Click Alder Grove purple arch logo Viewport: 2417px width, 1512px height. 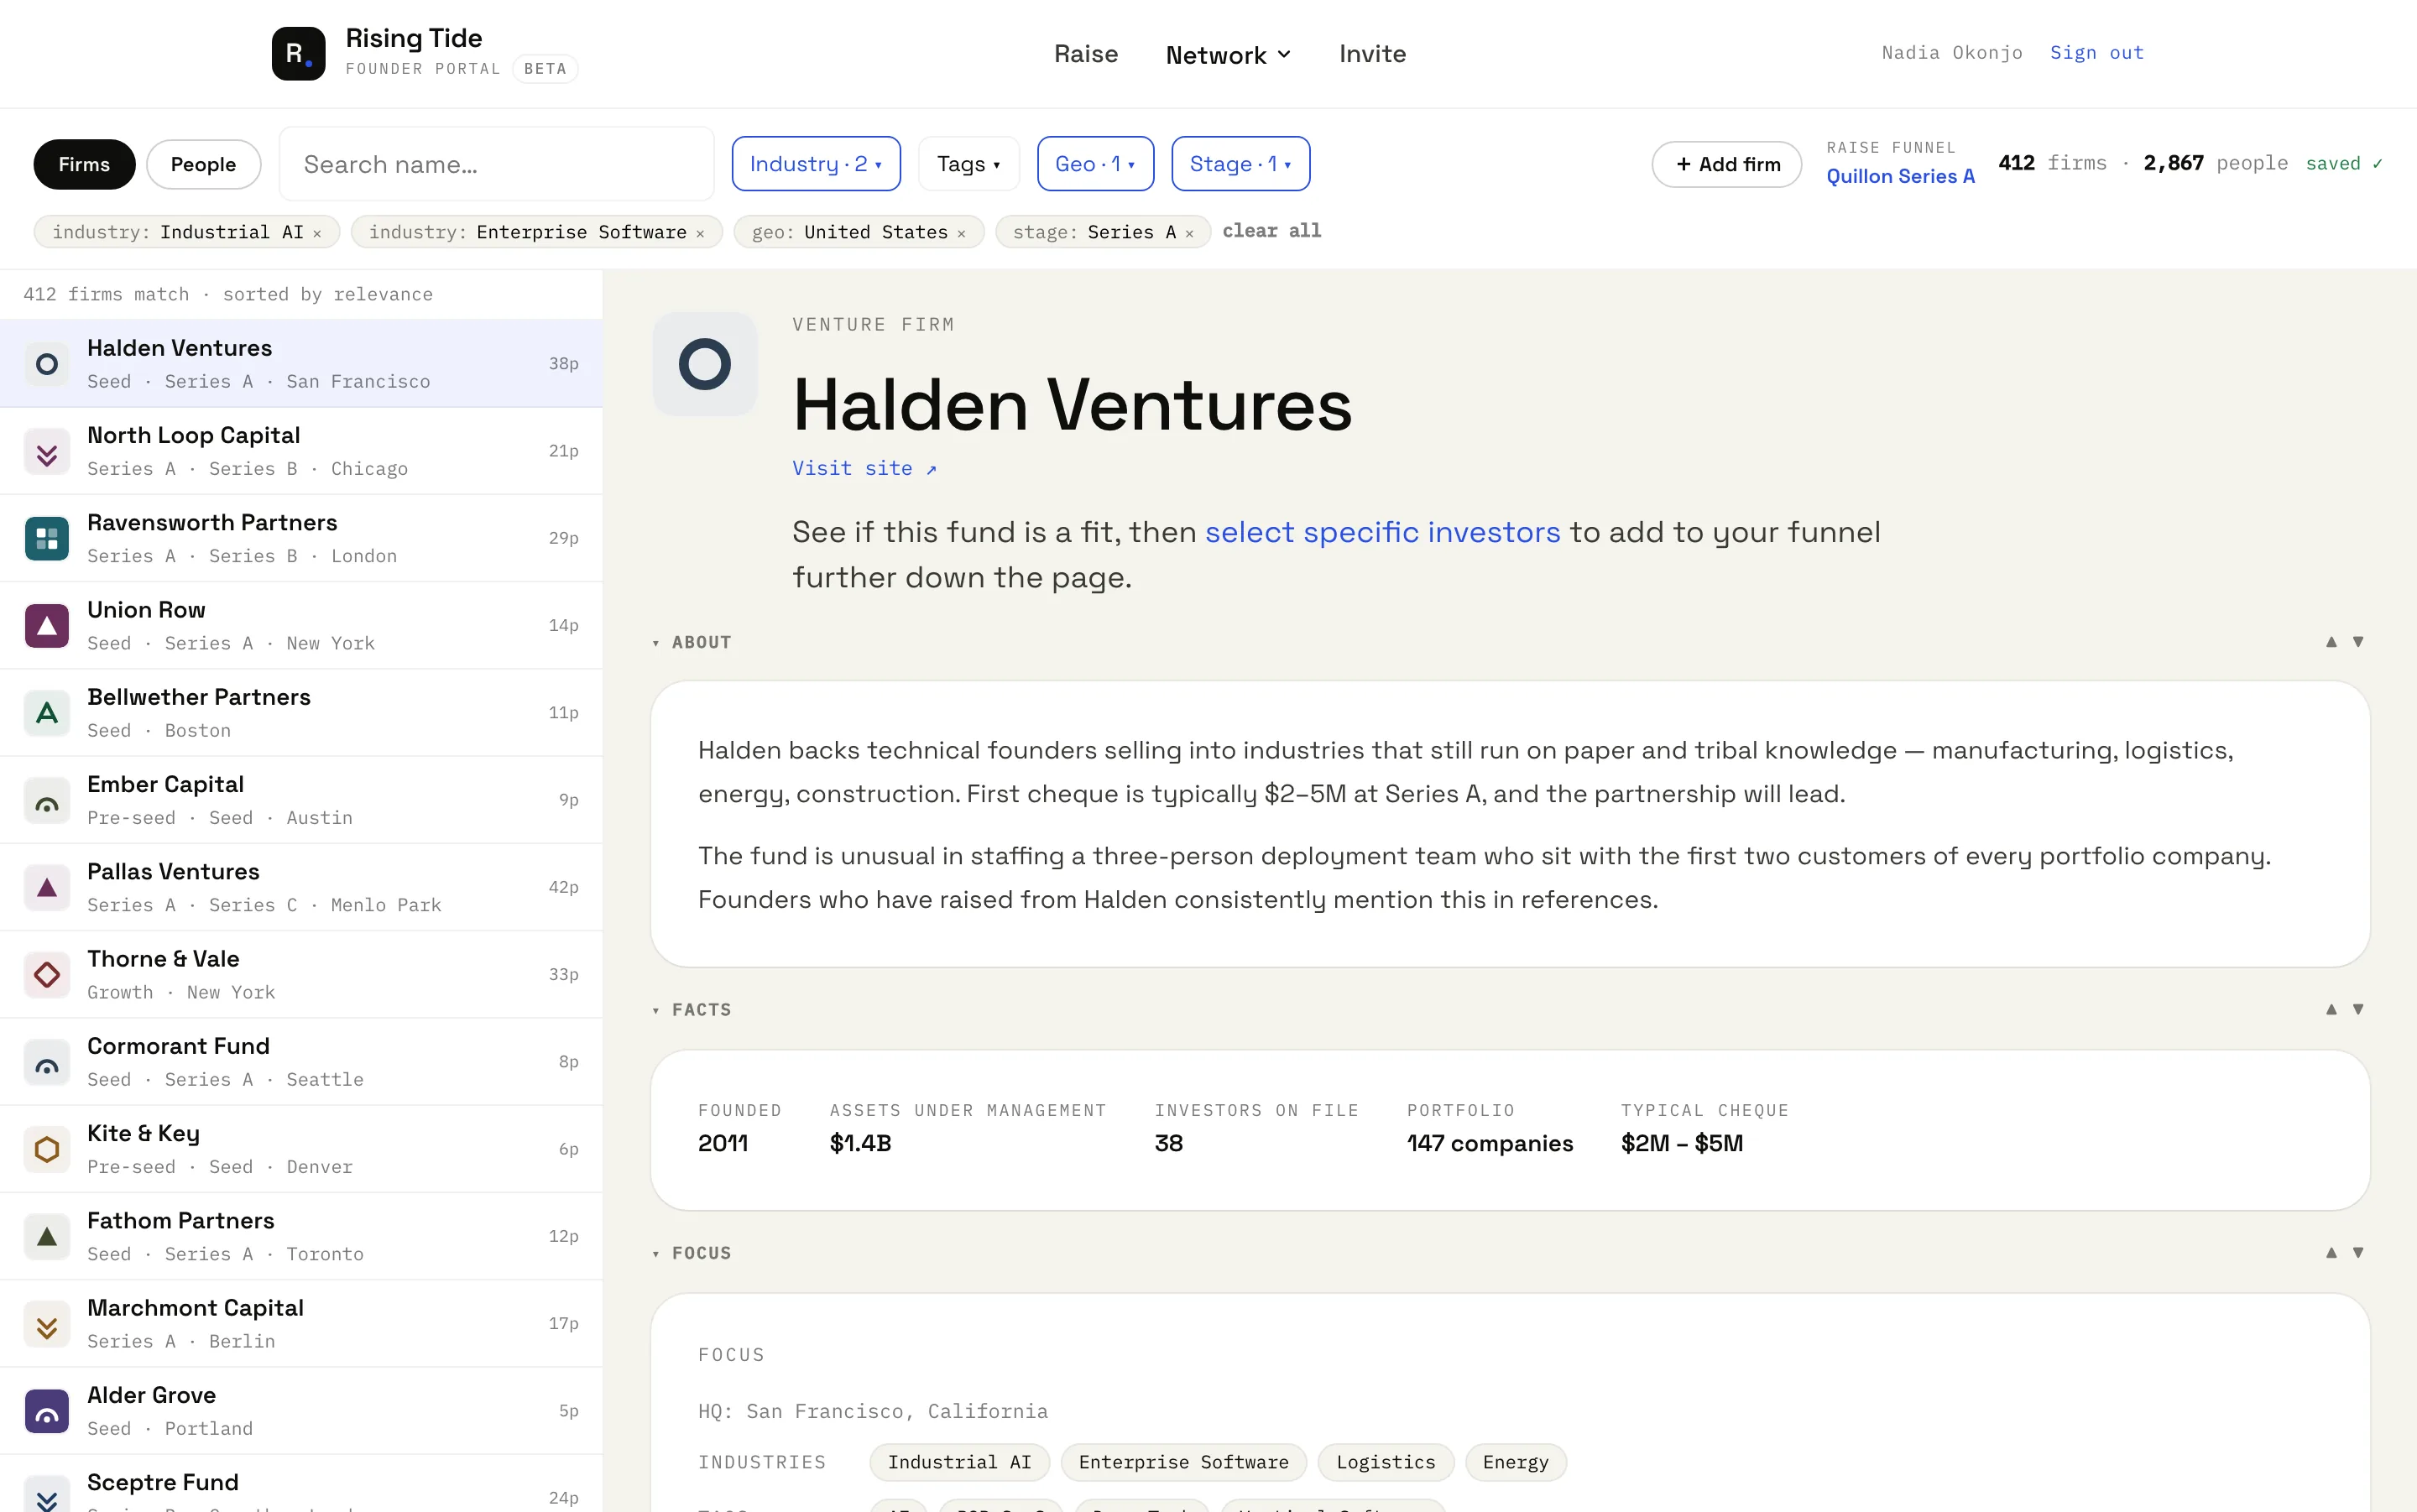pyautogui.click(x=47, y=1411)
